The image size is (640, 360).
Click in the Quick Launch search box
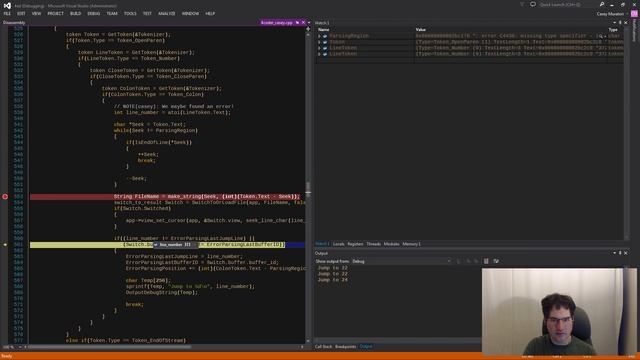(x=568, y=4)
